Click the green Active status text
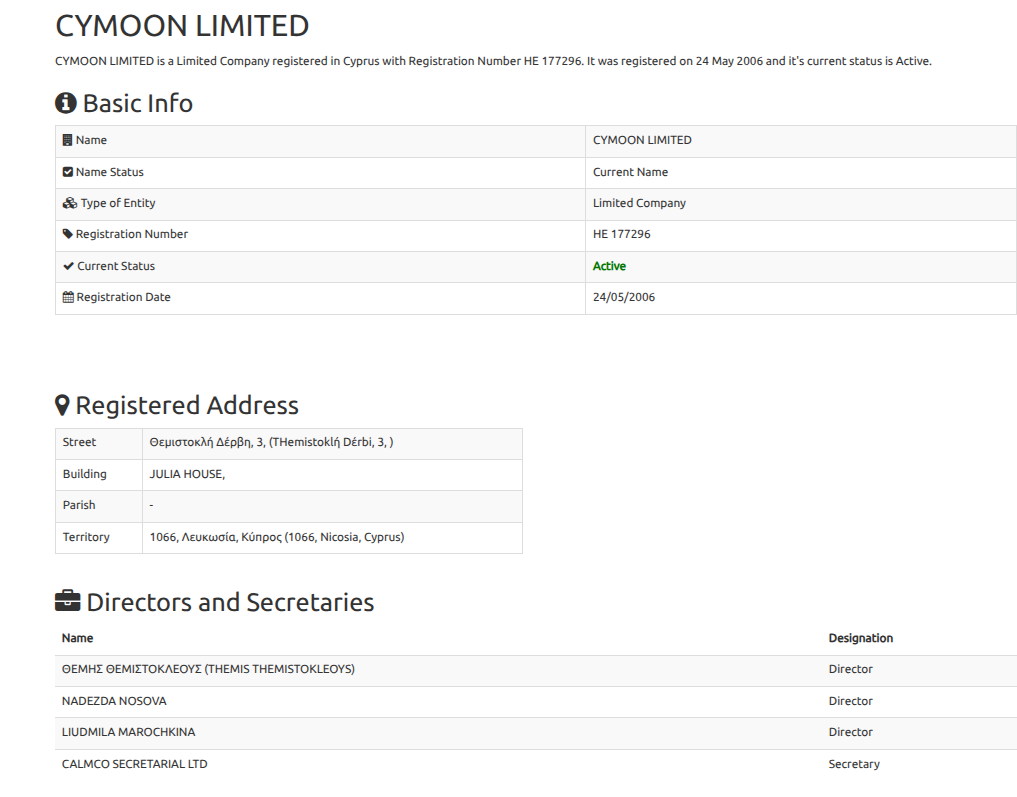Image resolution: width=1017 pixels, height=797 pixels. 609,266
